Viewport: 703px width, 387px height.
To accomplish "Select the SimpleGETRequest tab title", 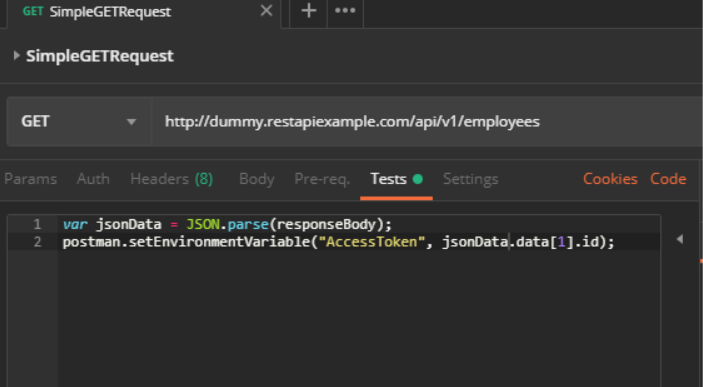I will (x=110, y=12).
